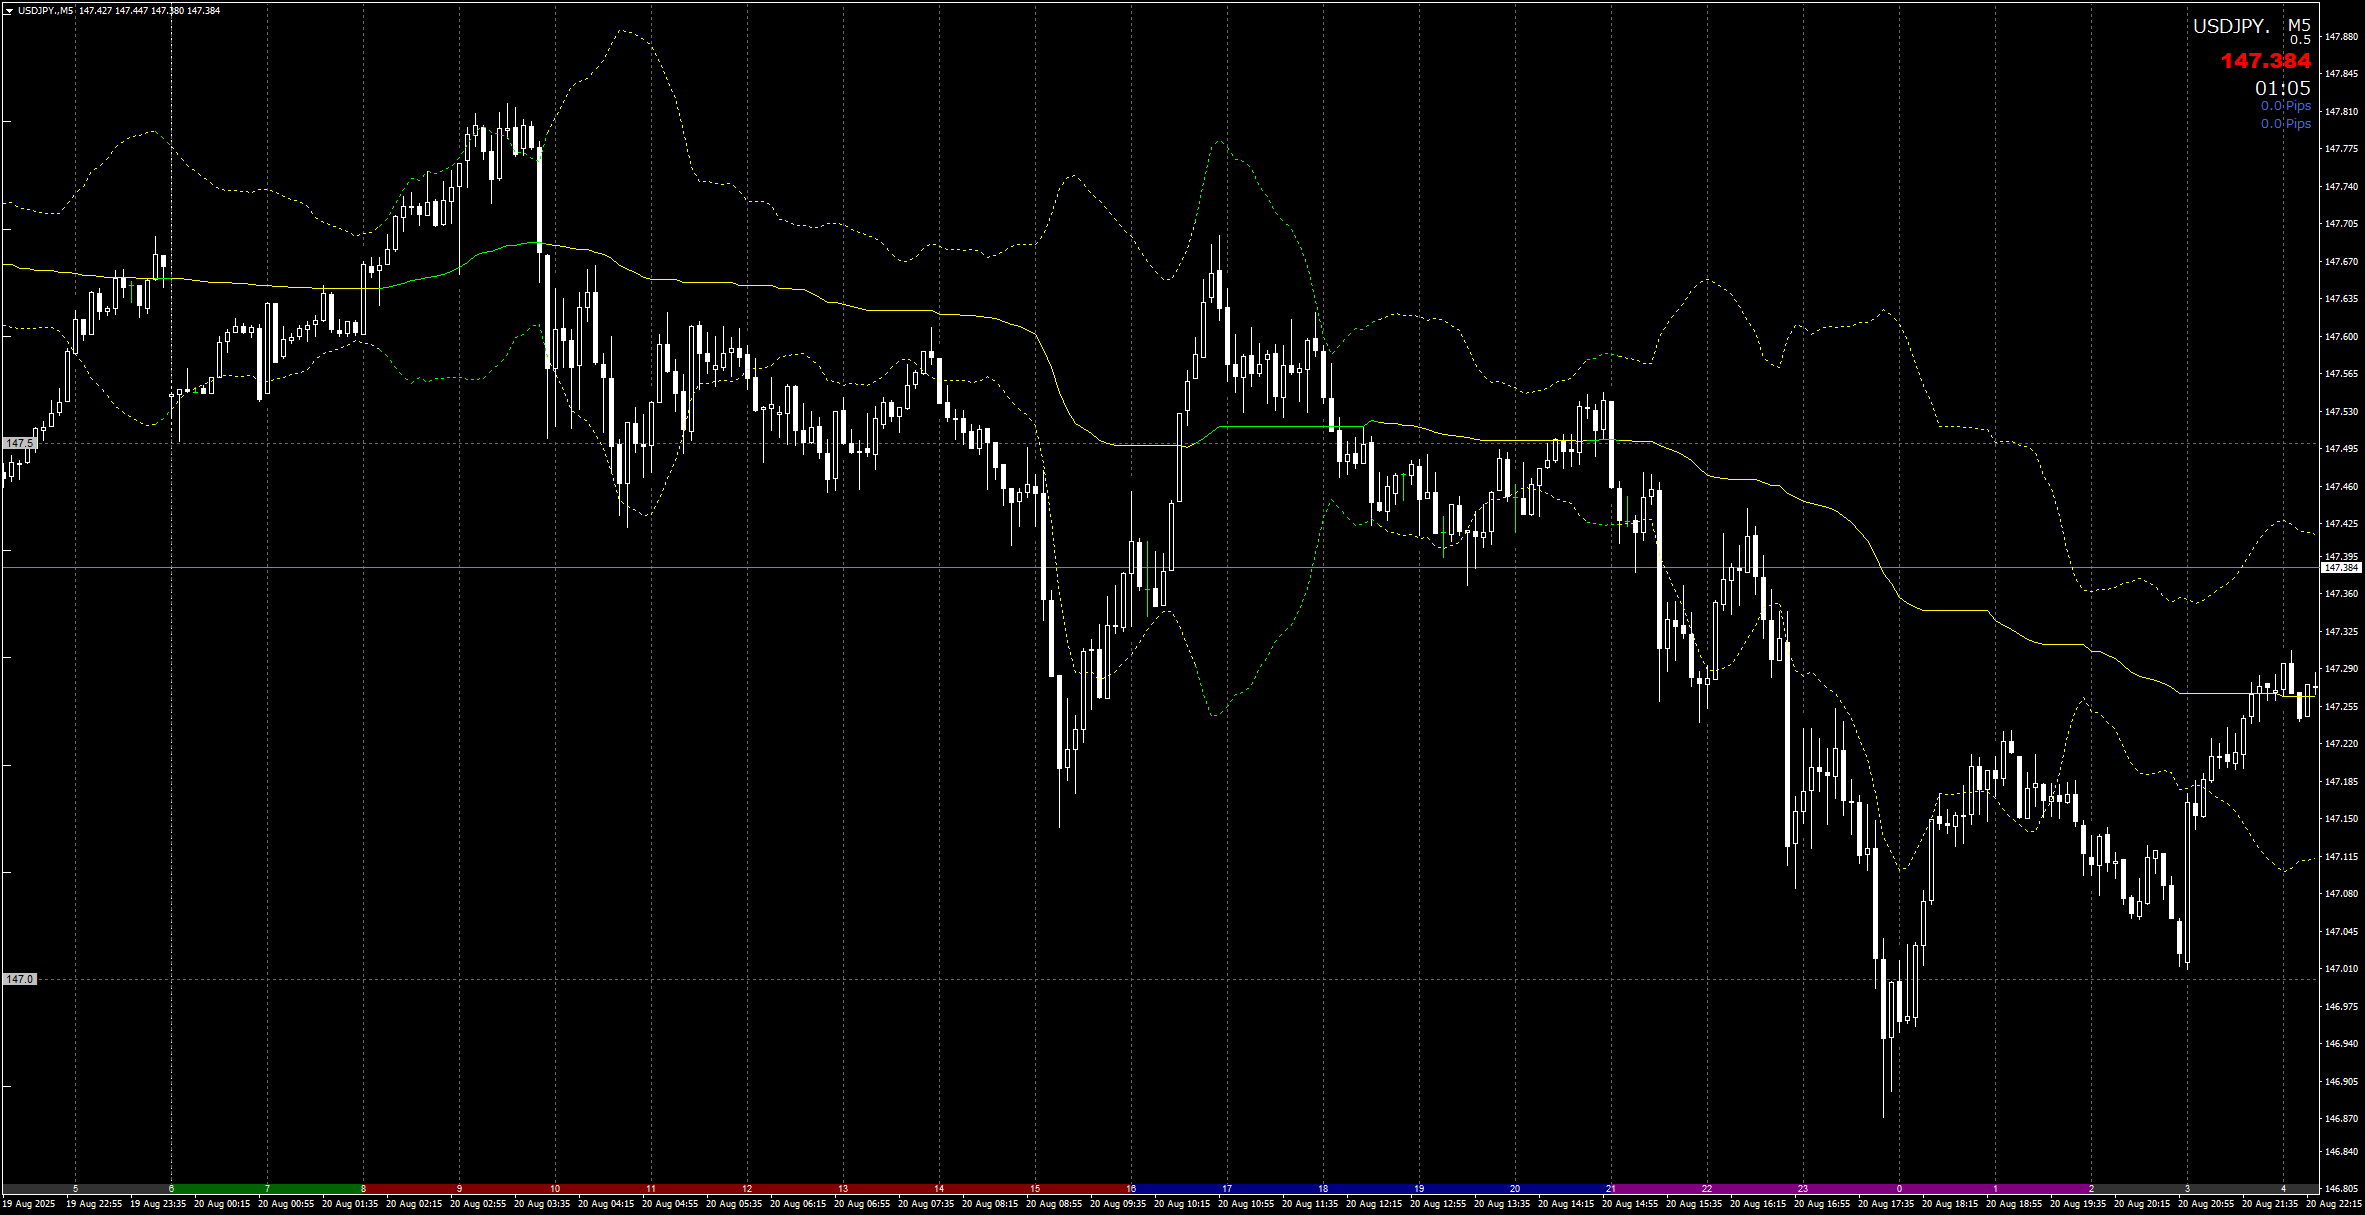Click the purple session bar at hour 22
The width and height of the screenshot is (2365, 1215).
coord(1707,1189)
